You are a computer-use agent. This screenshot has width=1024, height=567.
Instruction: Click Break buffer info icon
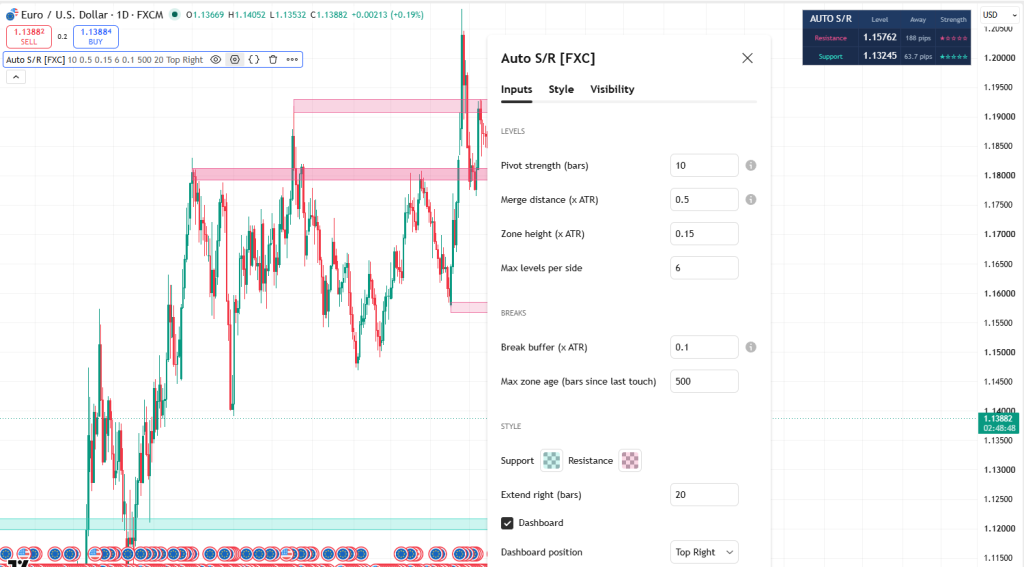[751, 347]
